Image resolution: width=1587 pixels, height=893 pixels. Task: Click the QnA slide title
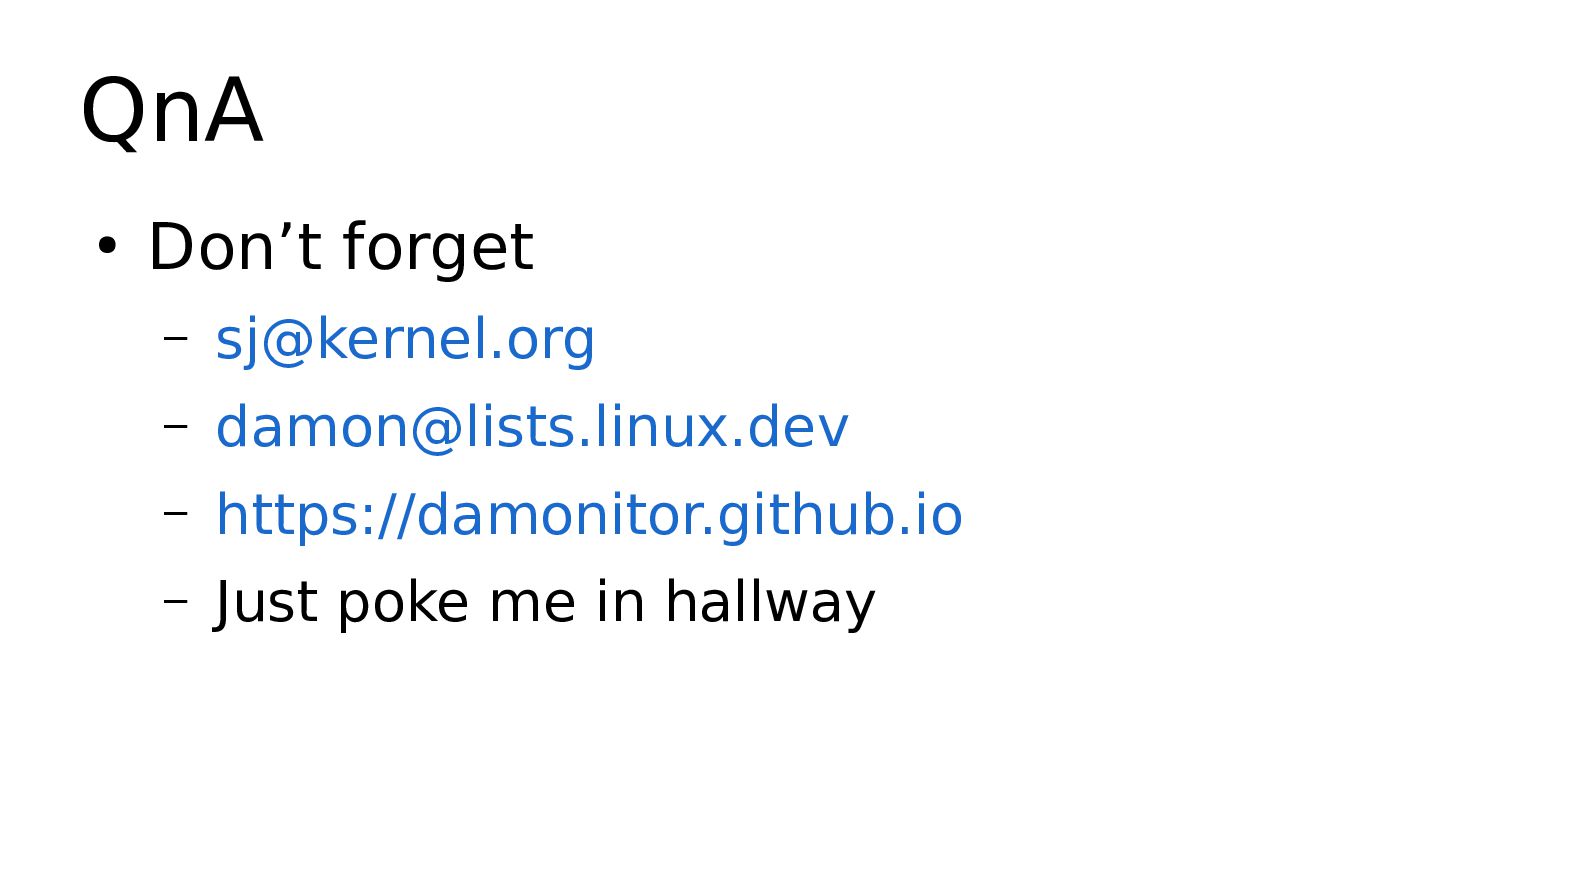point(172,111)
